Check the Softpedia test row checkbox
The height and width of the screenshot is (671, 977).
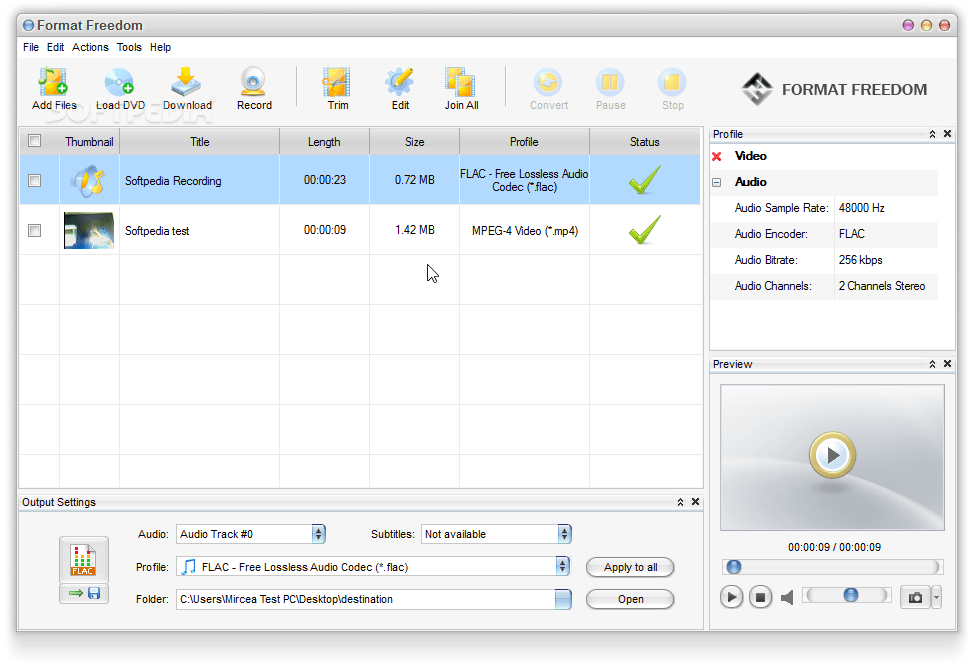click(x=34, y=231)
